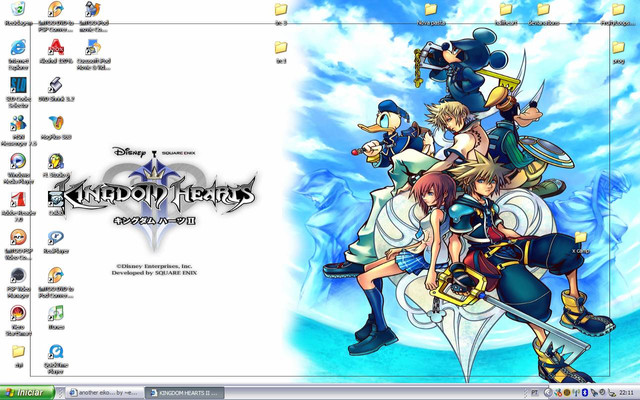Screen dimensions: 640x400
Task: Open the Nova pasta folder
Action: click(x=431, y=10)
